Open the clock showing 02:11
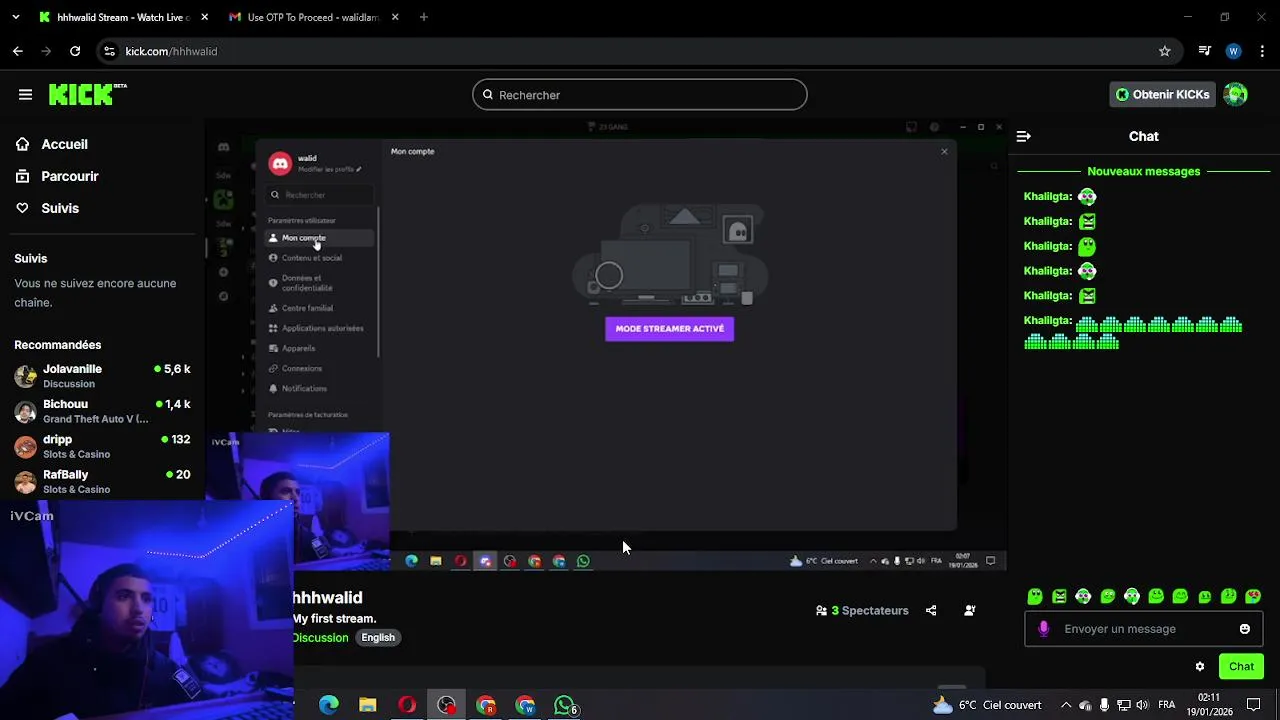1280x720 pixels. point(1208,705)
